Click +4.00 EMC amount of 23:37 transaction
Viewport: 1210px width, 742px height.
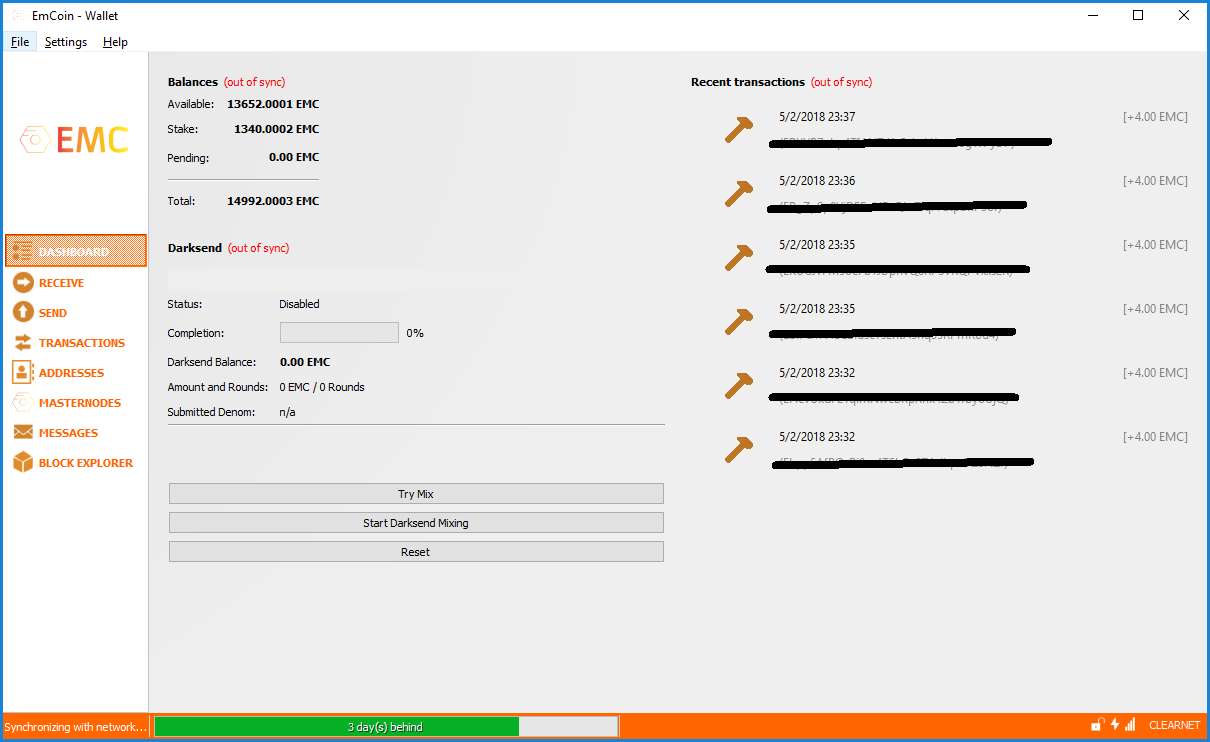[1155, 117]
